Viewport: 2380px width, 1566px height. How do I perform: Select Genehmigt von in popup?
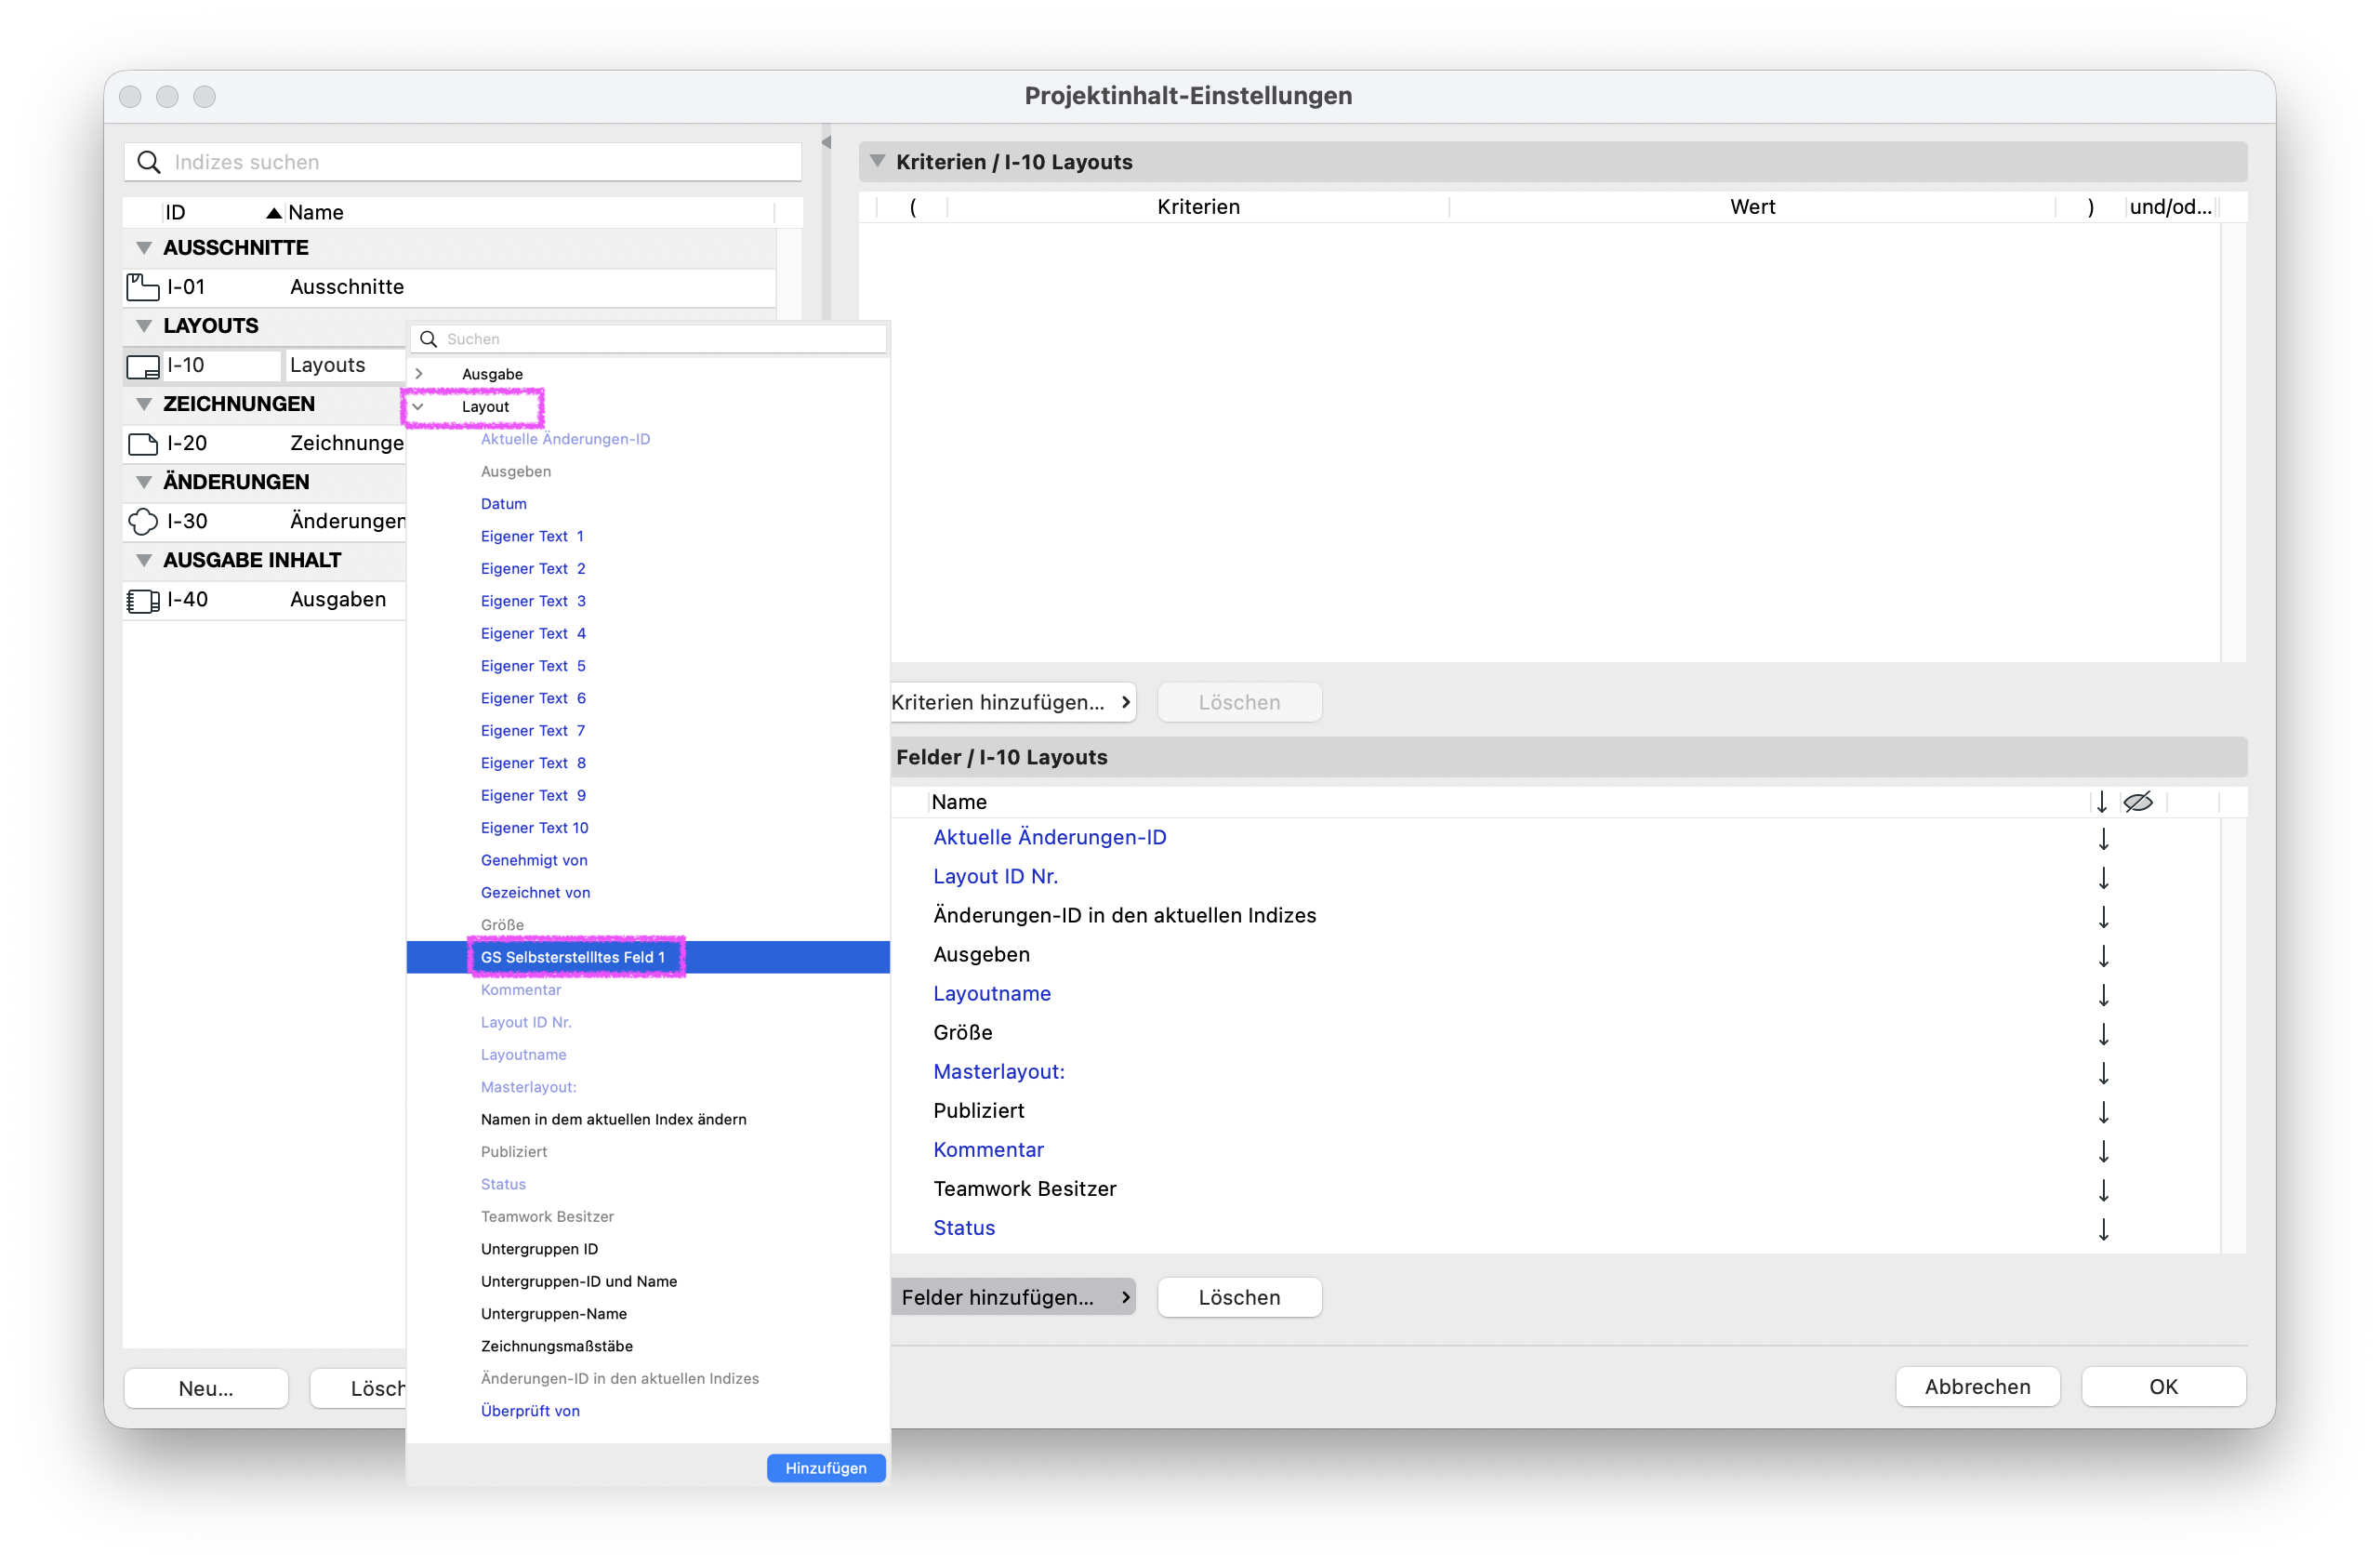click(x=534, y=860)
